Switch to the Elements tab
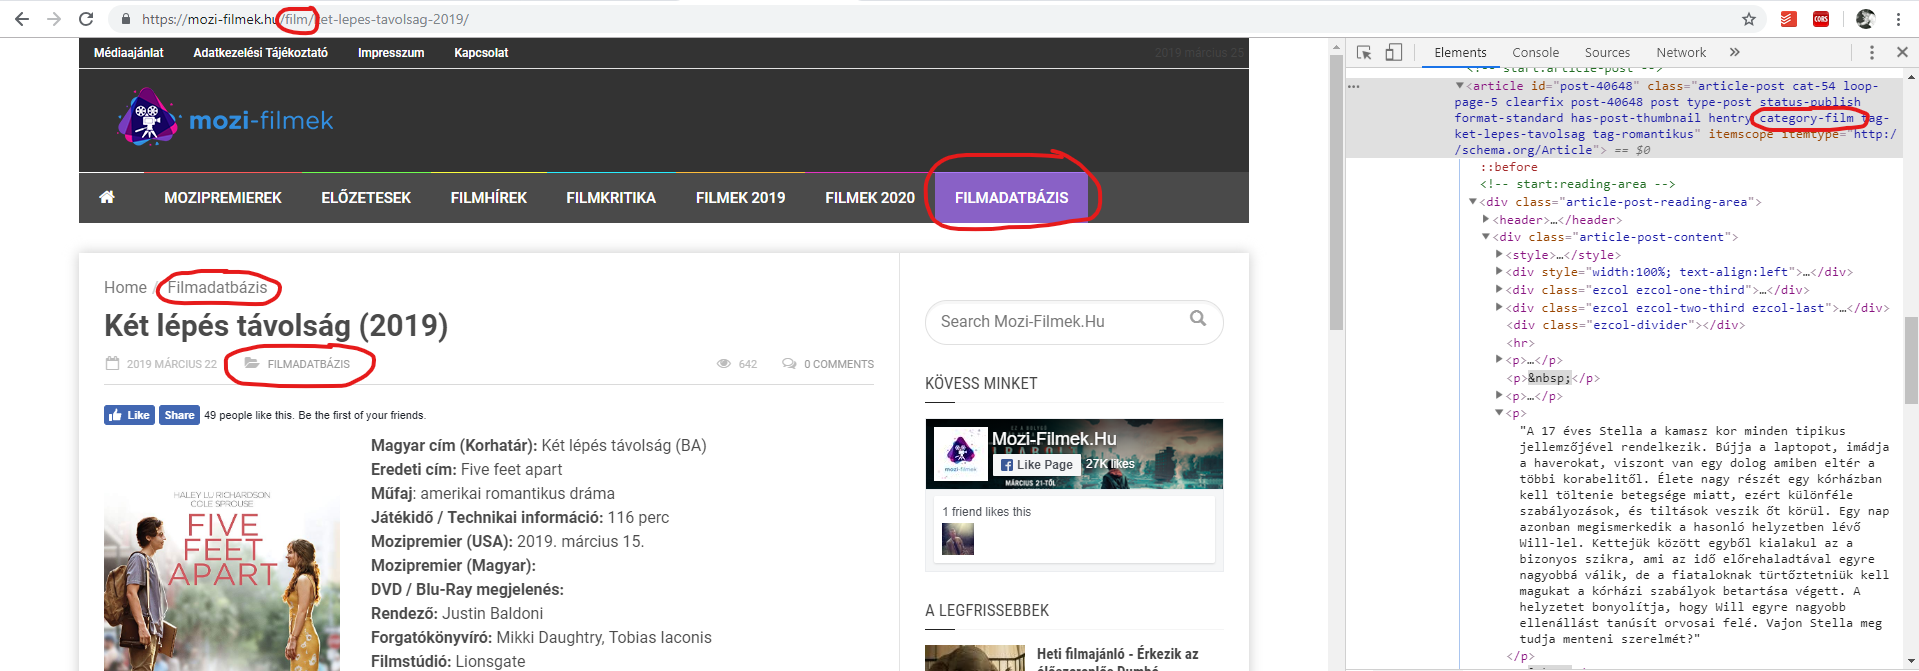The image size is (1919, 671). tap(1460, 52)
